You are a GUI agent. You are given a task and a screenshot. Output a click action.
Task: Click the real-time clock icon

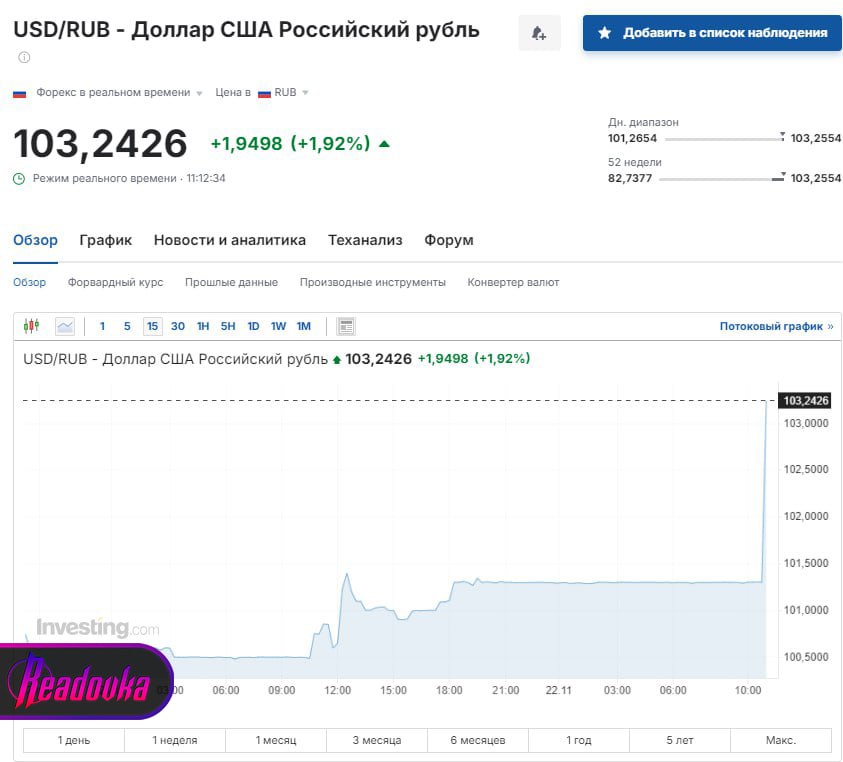point(19,178)
